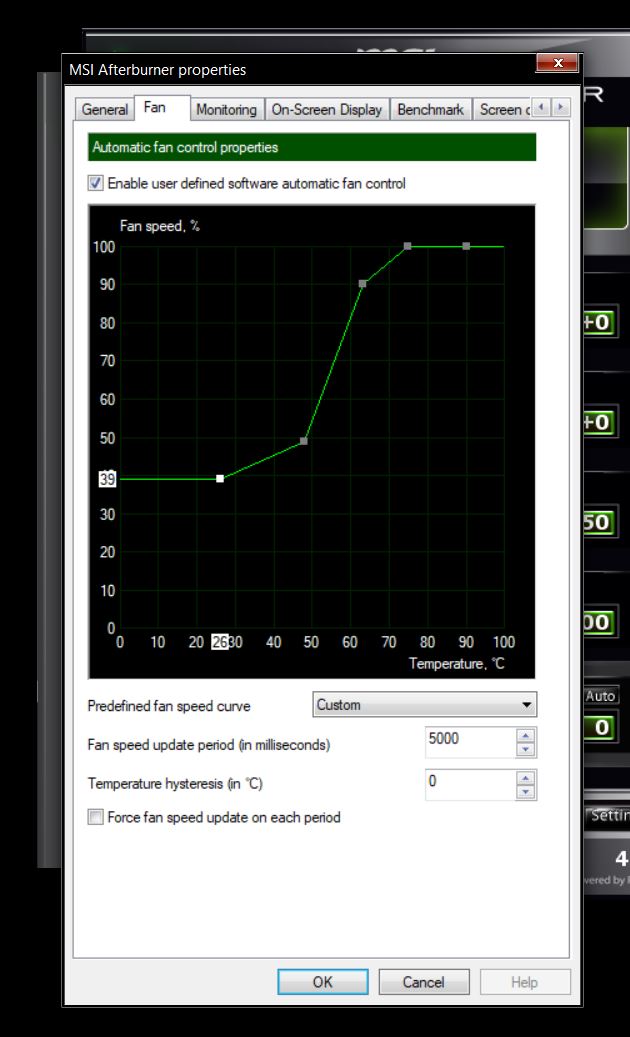Image resolution: width=630 pixels, height=1037 pixels.
Task: Click the Fan speed update period field
Action: pyautogui.click(x=470, y=742)
